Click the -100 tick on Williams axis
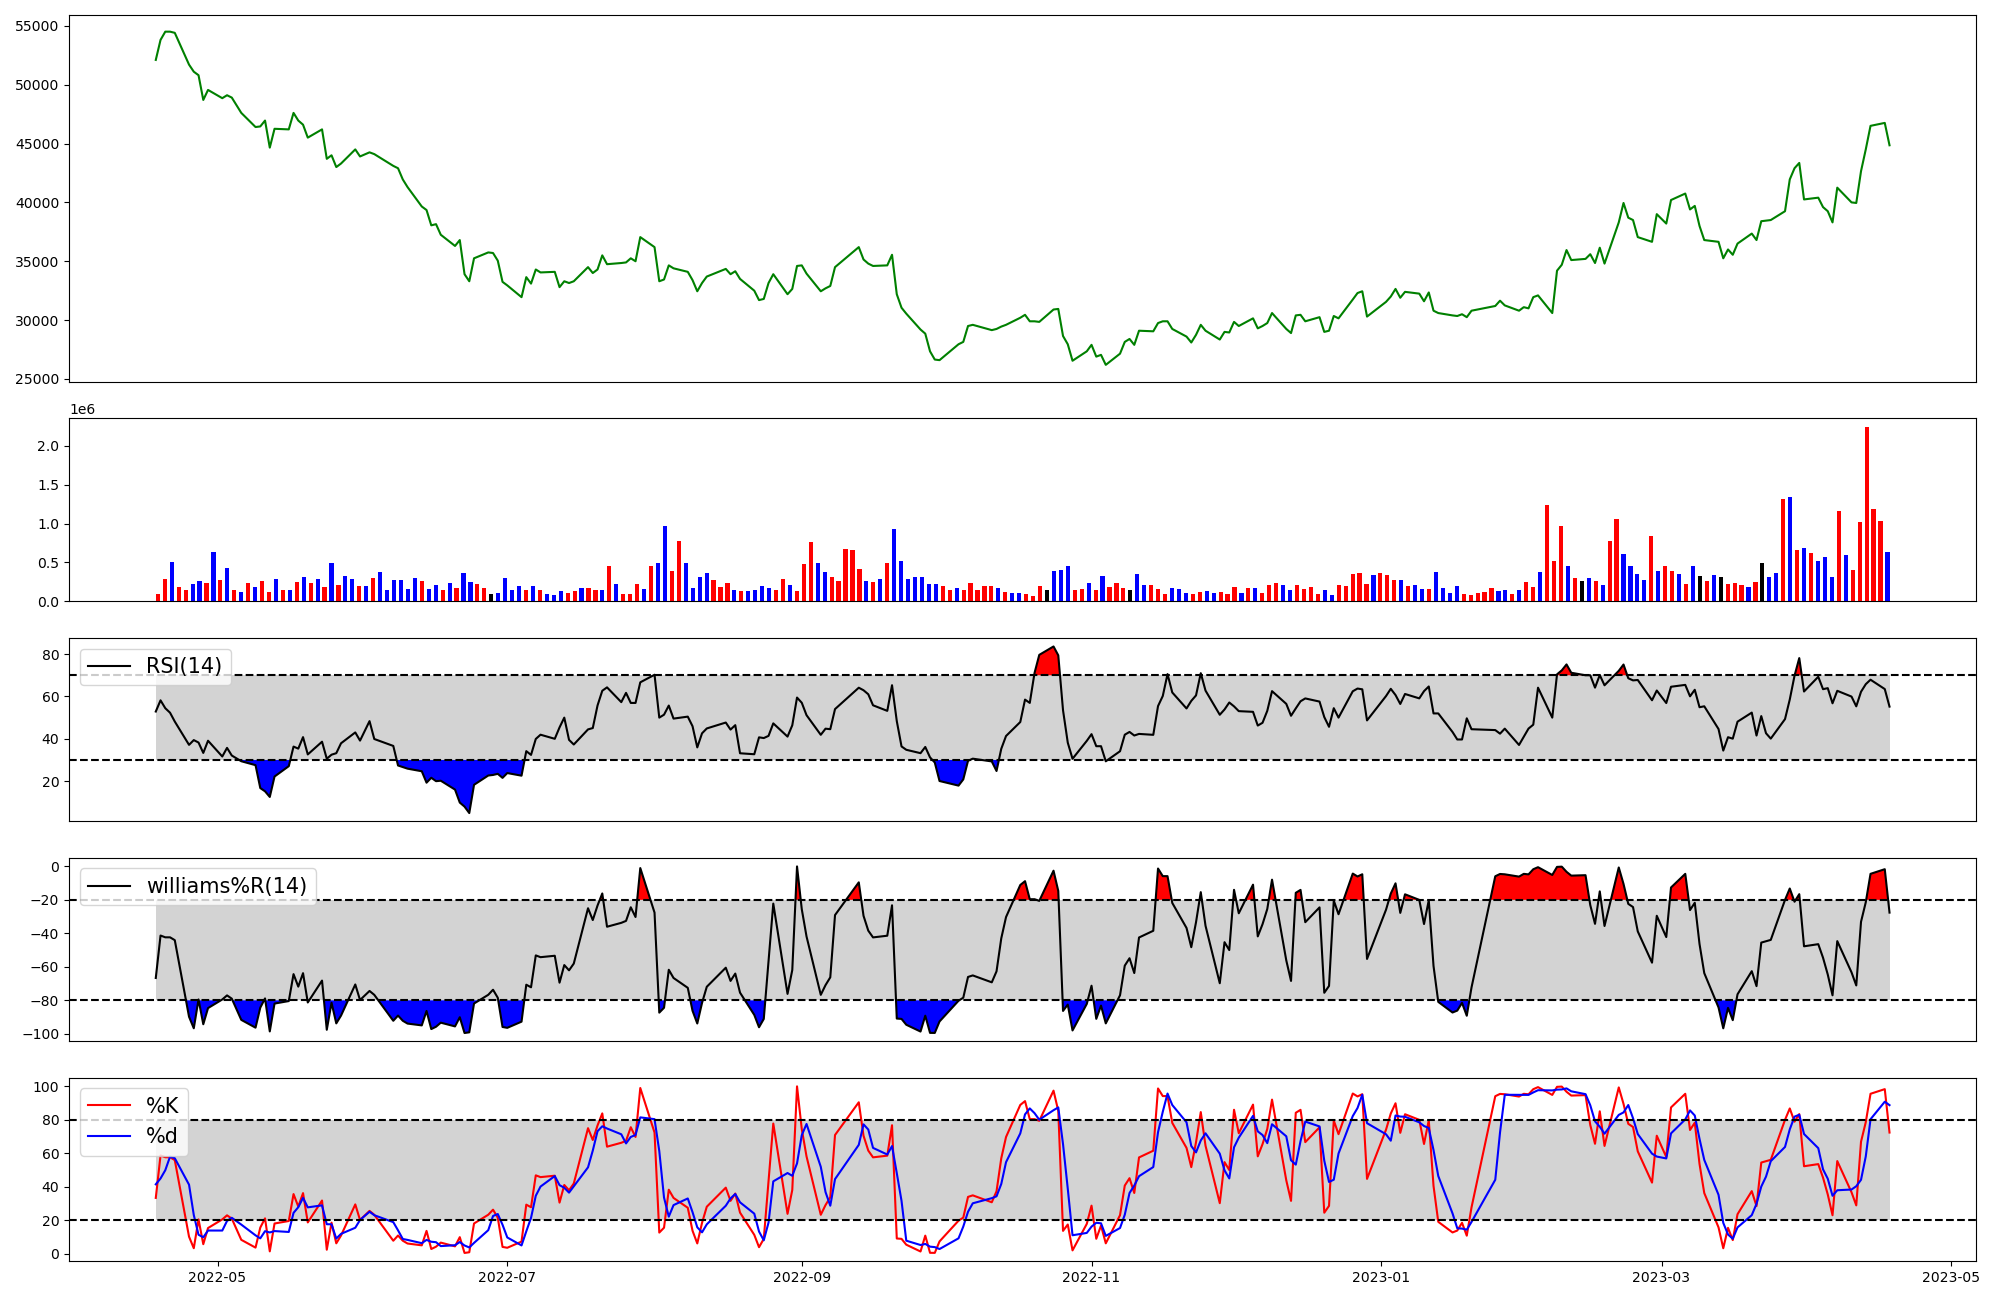 coord(42,1034)
